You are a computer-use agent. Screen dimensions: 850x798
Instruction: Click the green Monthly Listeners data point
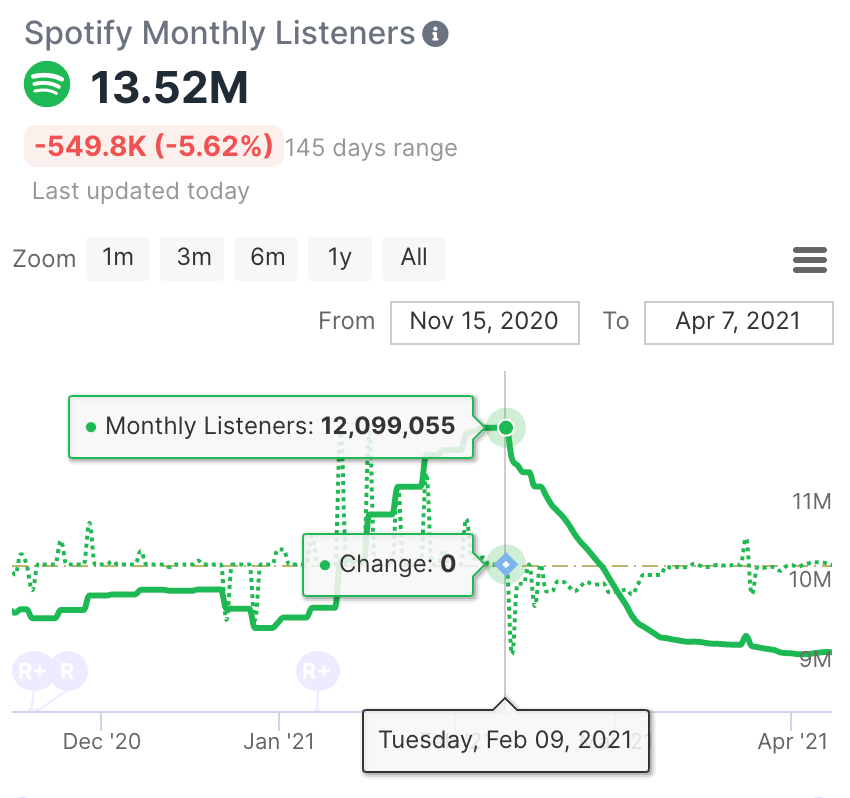click(507, 428)
